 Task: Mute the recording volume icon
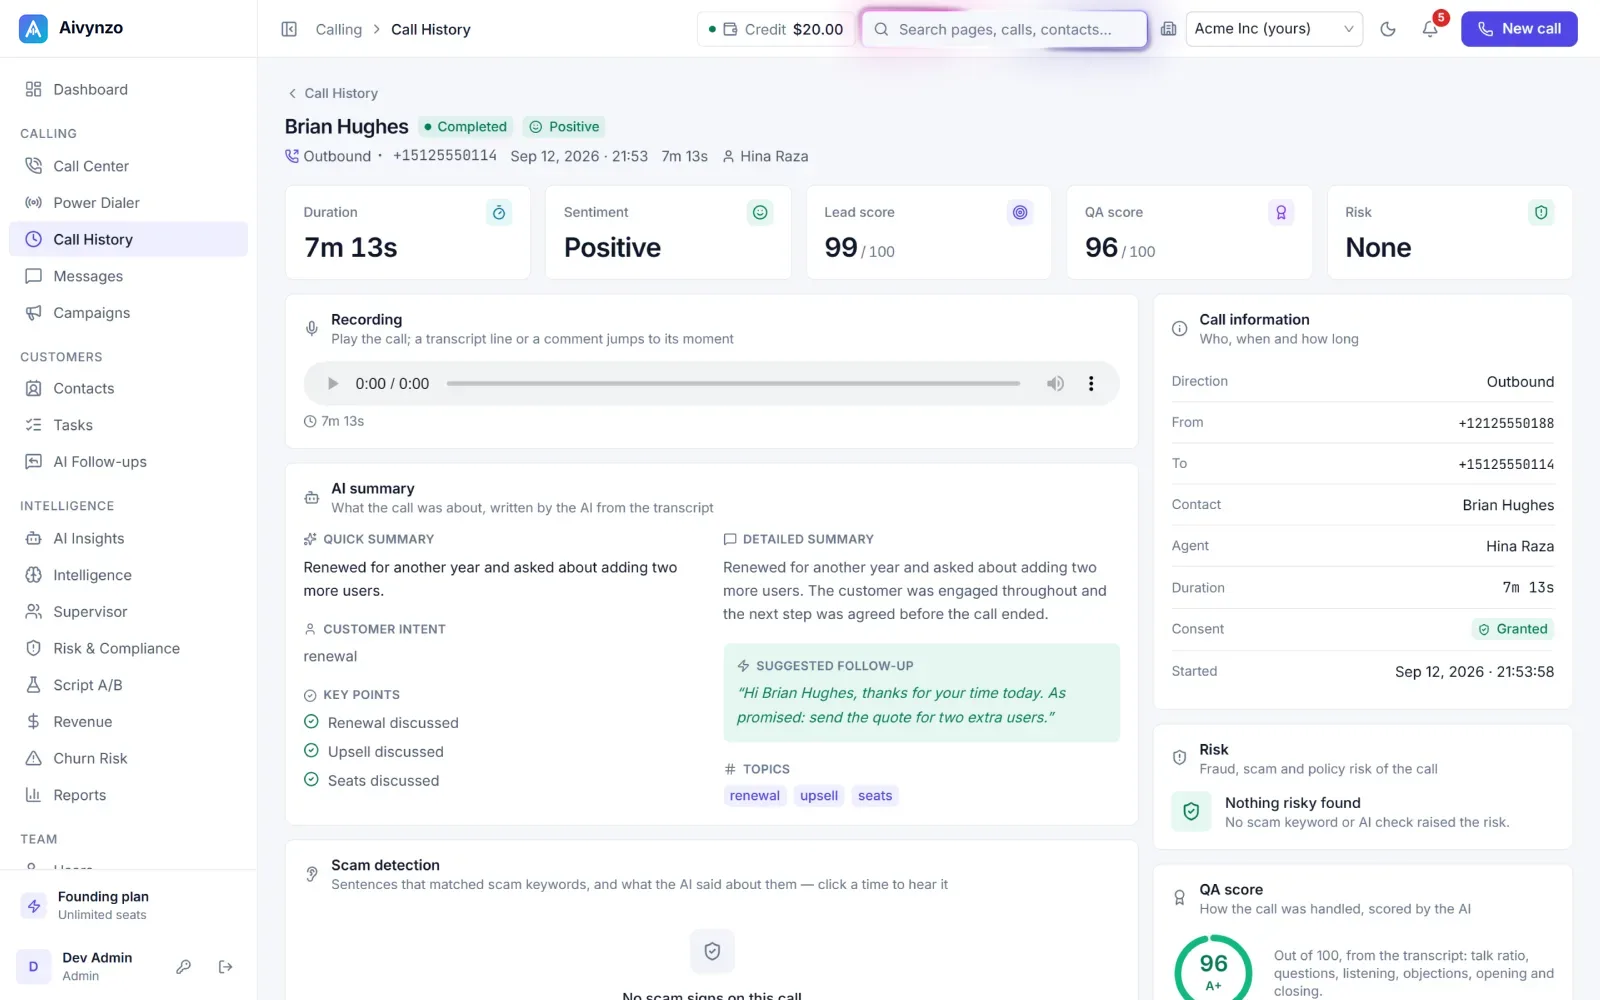(1055, 383)
